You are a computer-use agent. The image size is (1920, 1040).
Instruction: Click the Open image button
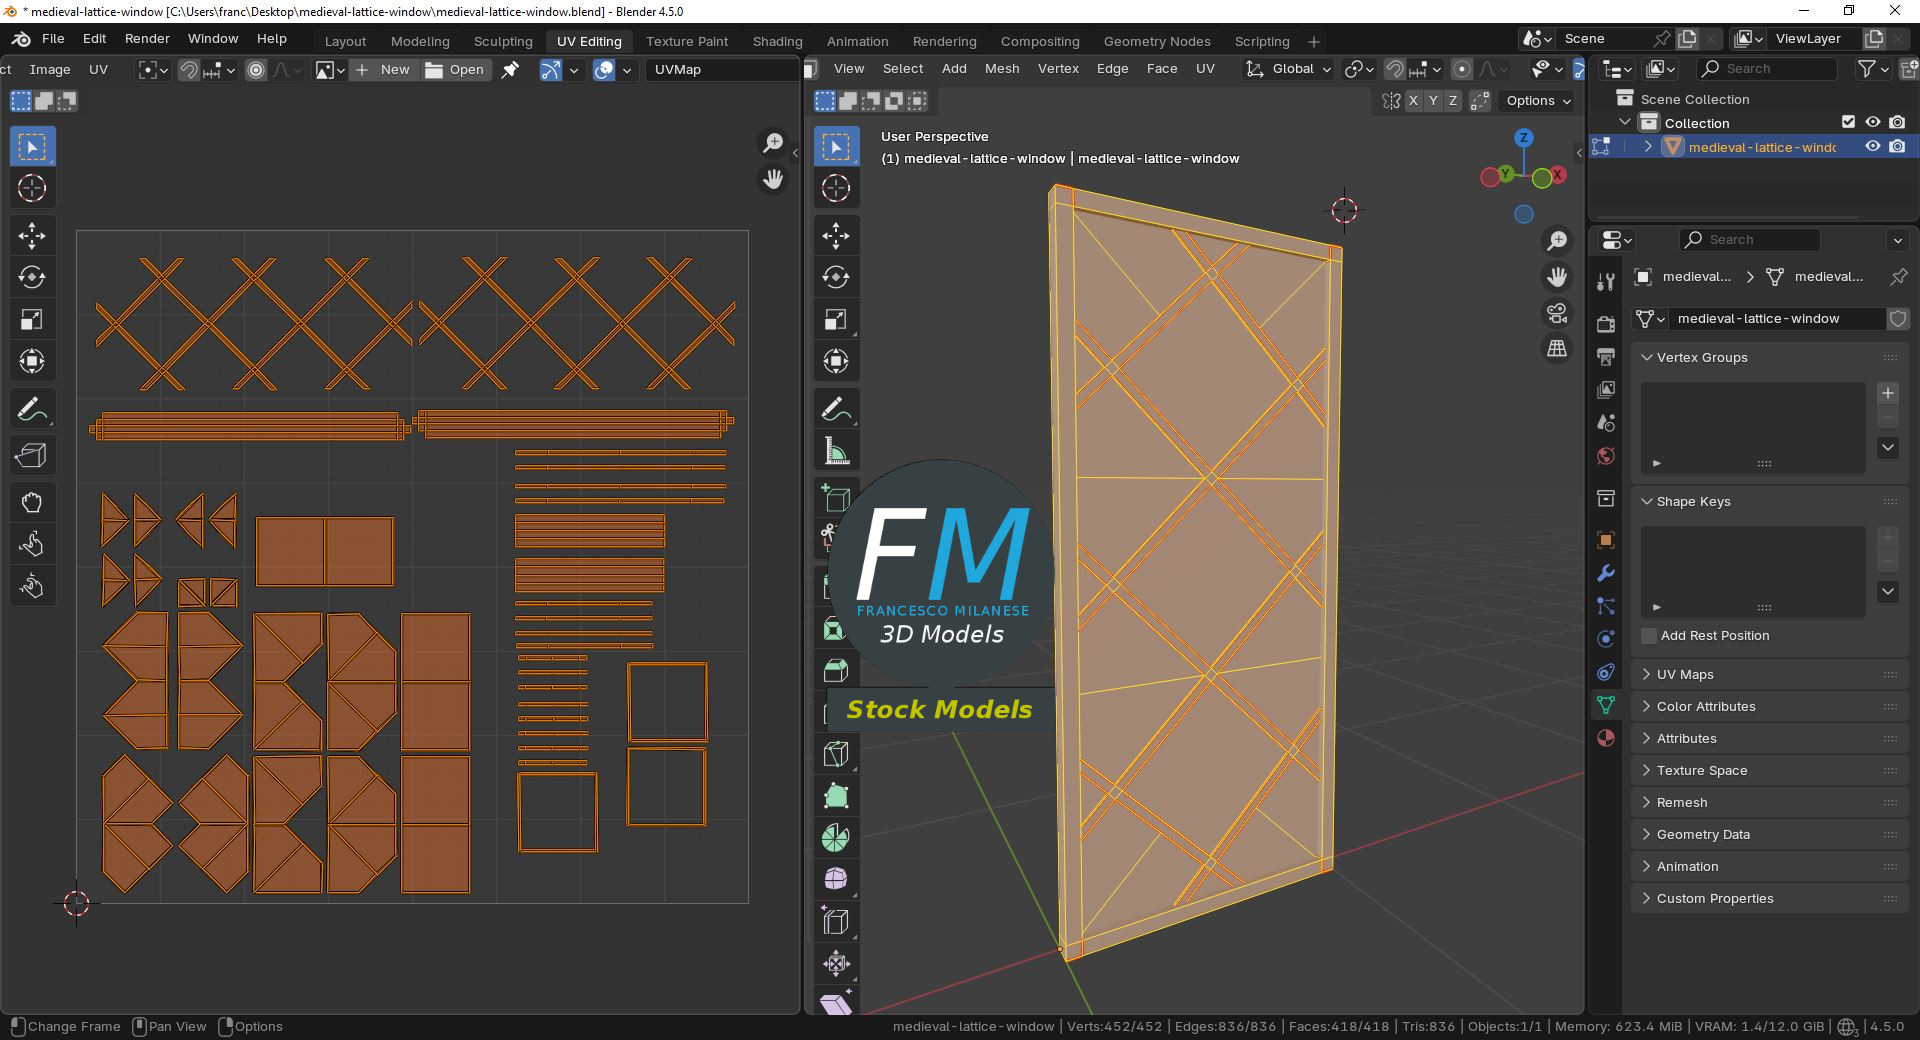pyautogui.click(x=455, y=70)
